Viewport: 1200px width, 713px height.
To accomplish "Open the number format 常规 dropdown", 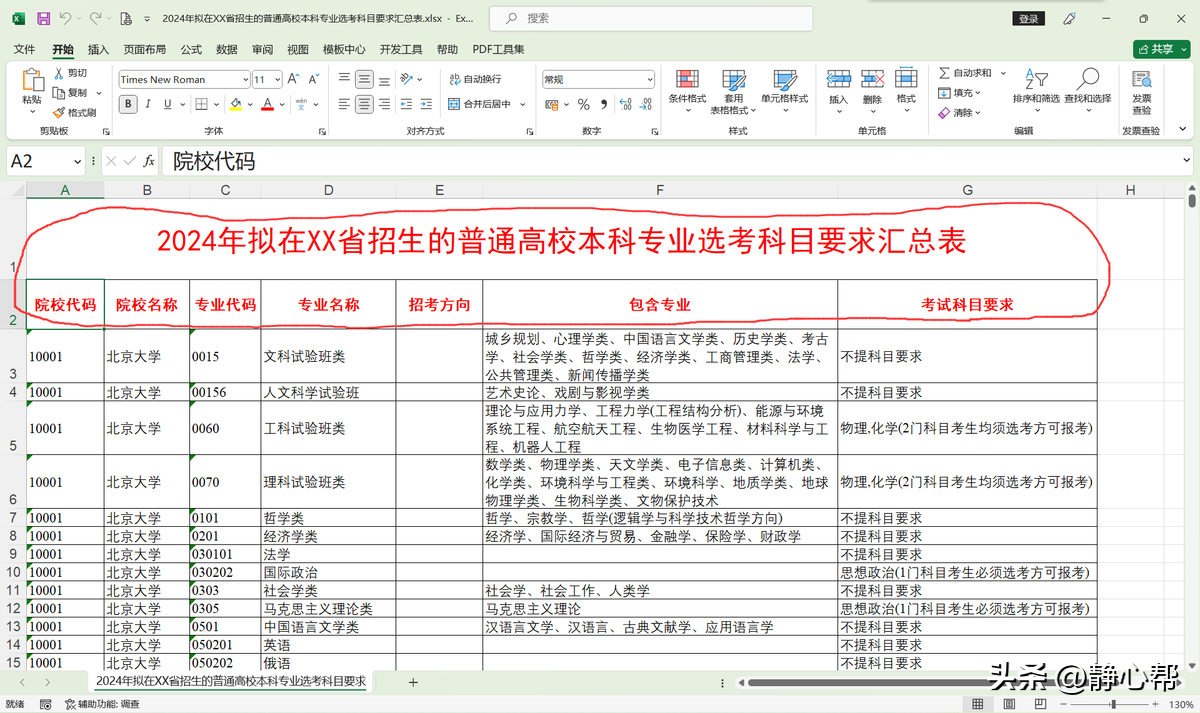I will [x=649, y=79].
